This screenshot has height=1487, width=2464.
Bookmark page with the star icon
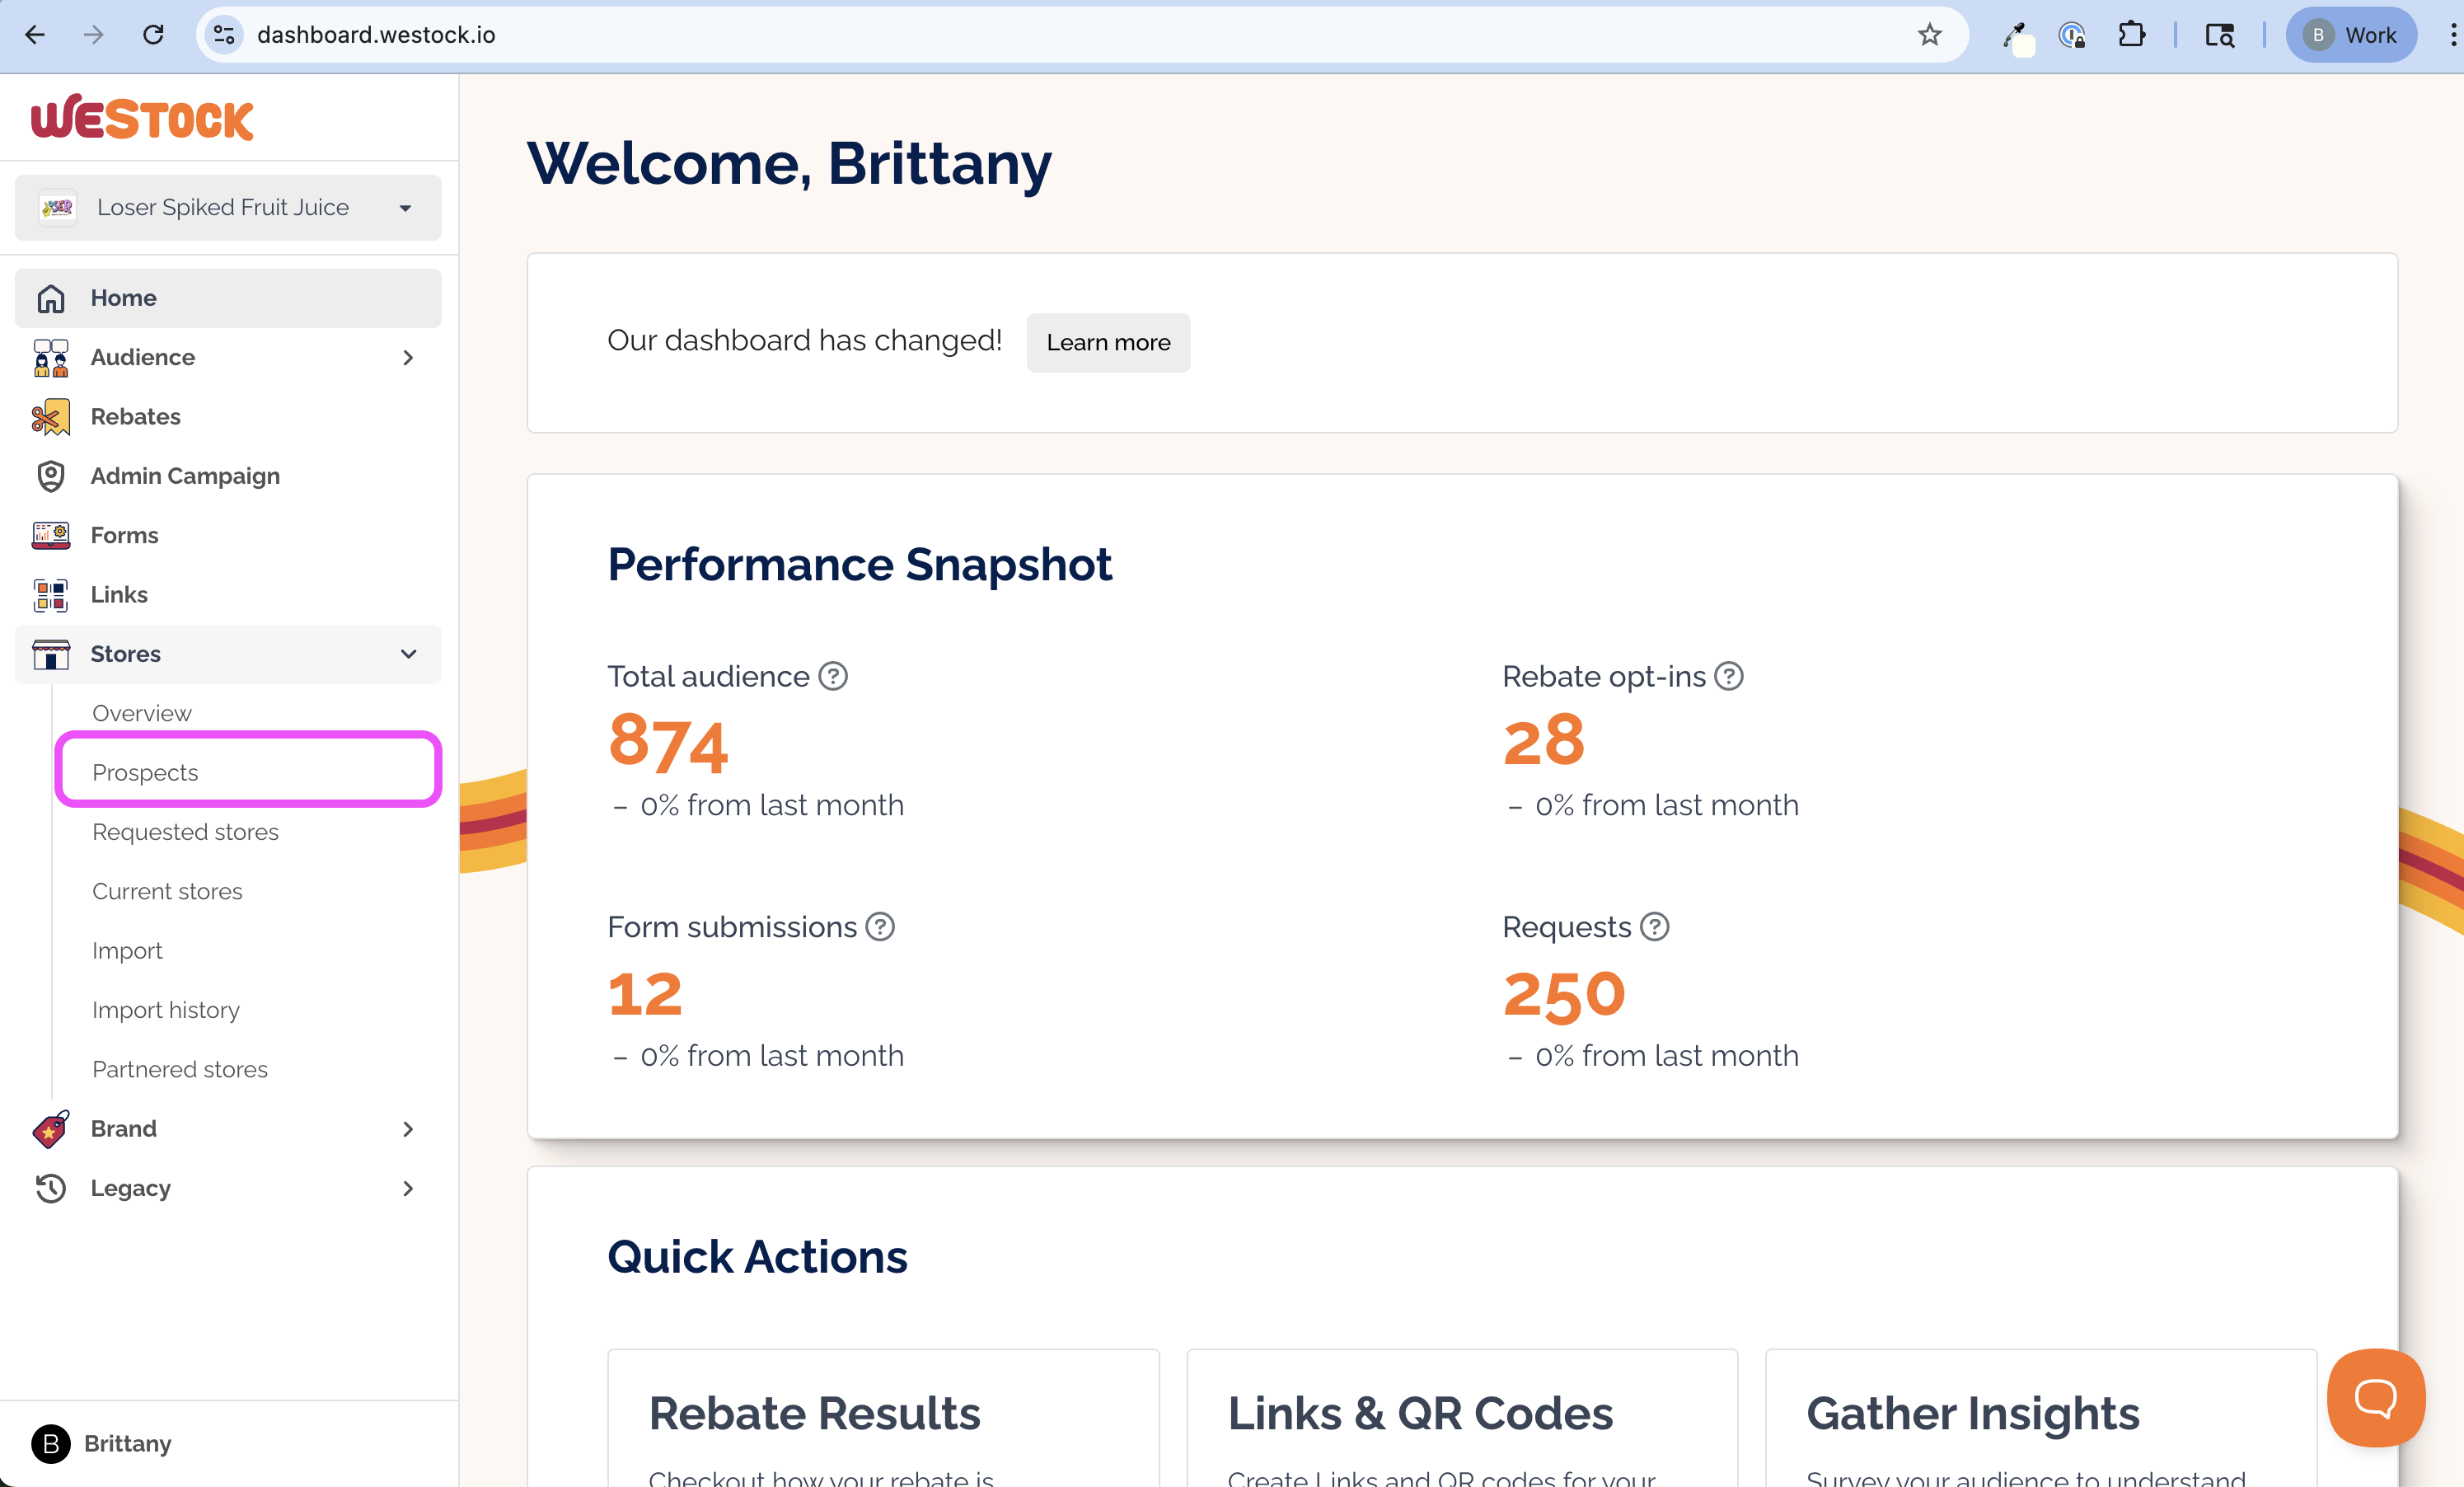[1929, 35]
